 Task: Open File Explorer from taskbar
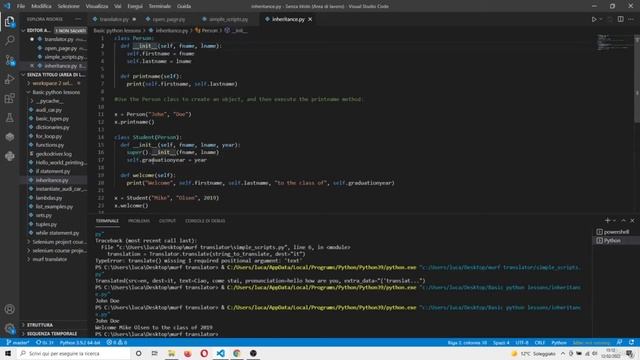(x=171, y=353)
